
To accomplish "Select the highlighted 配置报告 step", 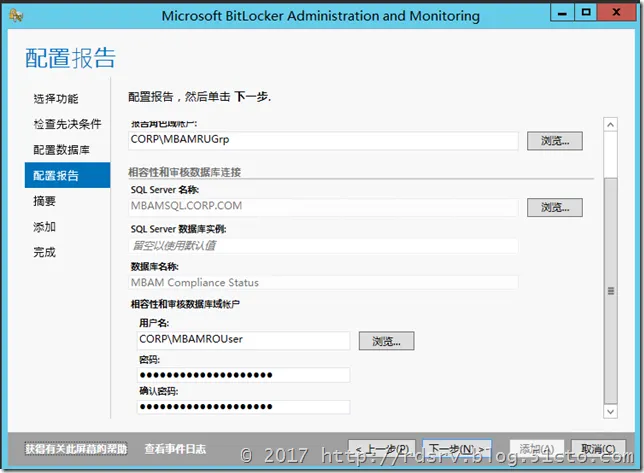I will (x=67, y=175).
